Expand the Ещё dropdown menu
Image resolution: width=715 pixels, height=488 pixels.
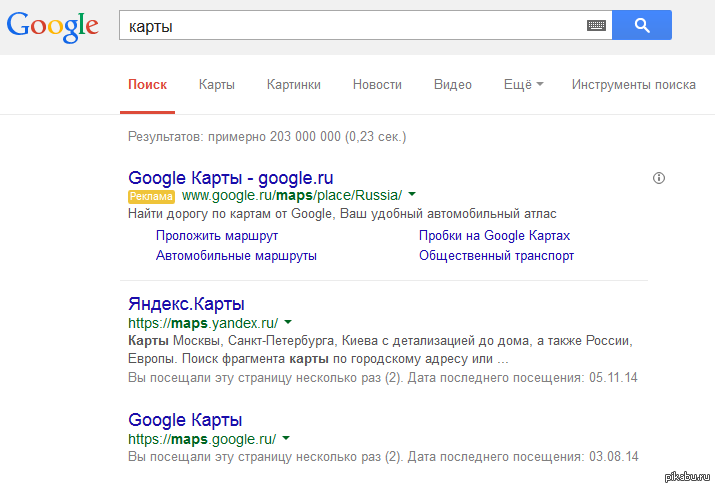pyautogui.click(x=523, y=85)
